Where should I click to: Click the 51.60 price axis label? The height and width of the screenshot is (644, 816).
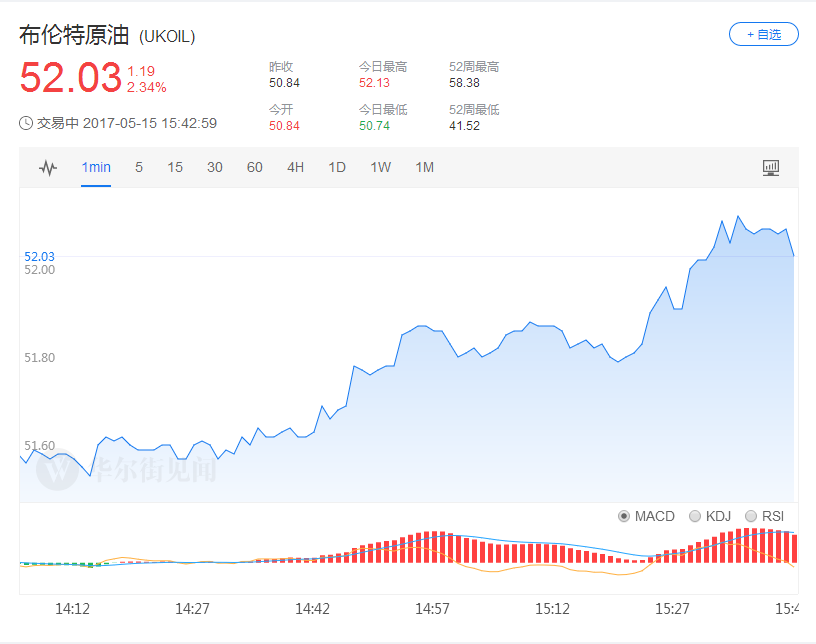coord(40,446)
